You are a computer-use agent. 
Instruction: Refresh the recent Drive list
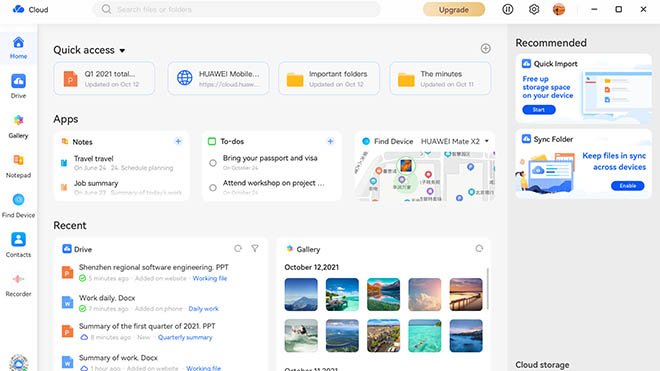238,248
